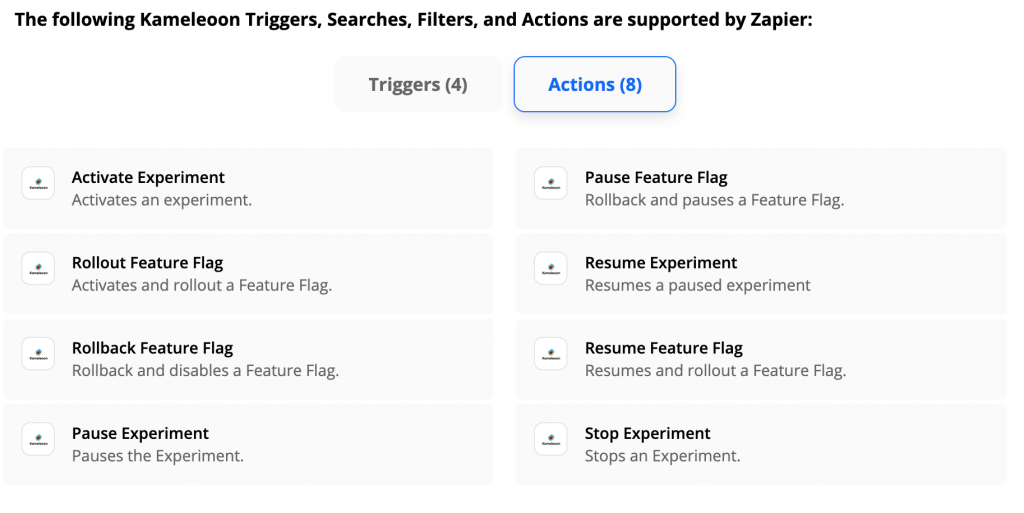Choose the Pause Experiment action title
The image size is (1024, 513).
[140, 433]
